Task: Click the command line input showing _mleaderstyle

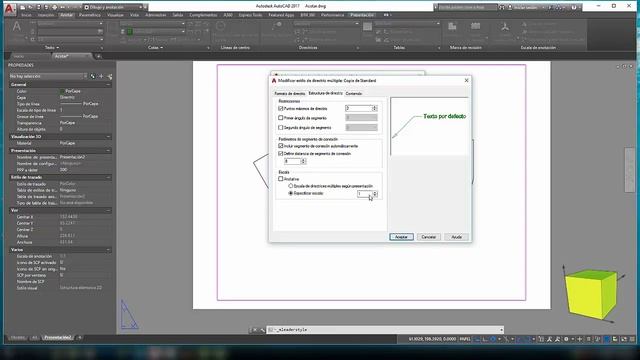Action: coord(385,330)
